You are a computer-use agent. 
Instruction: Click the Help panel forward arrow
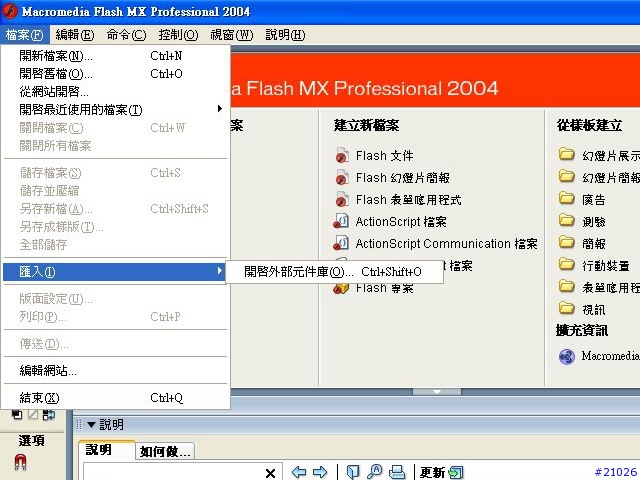tap(320, 472)
